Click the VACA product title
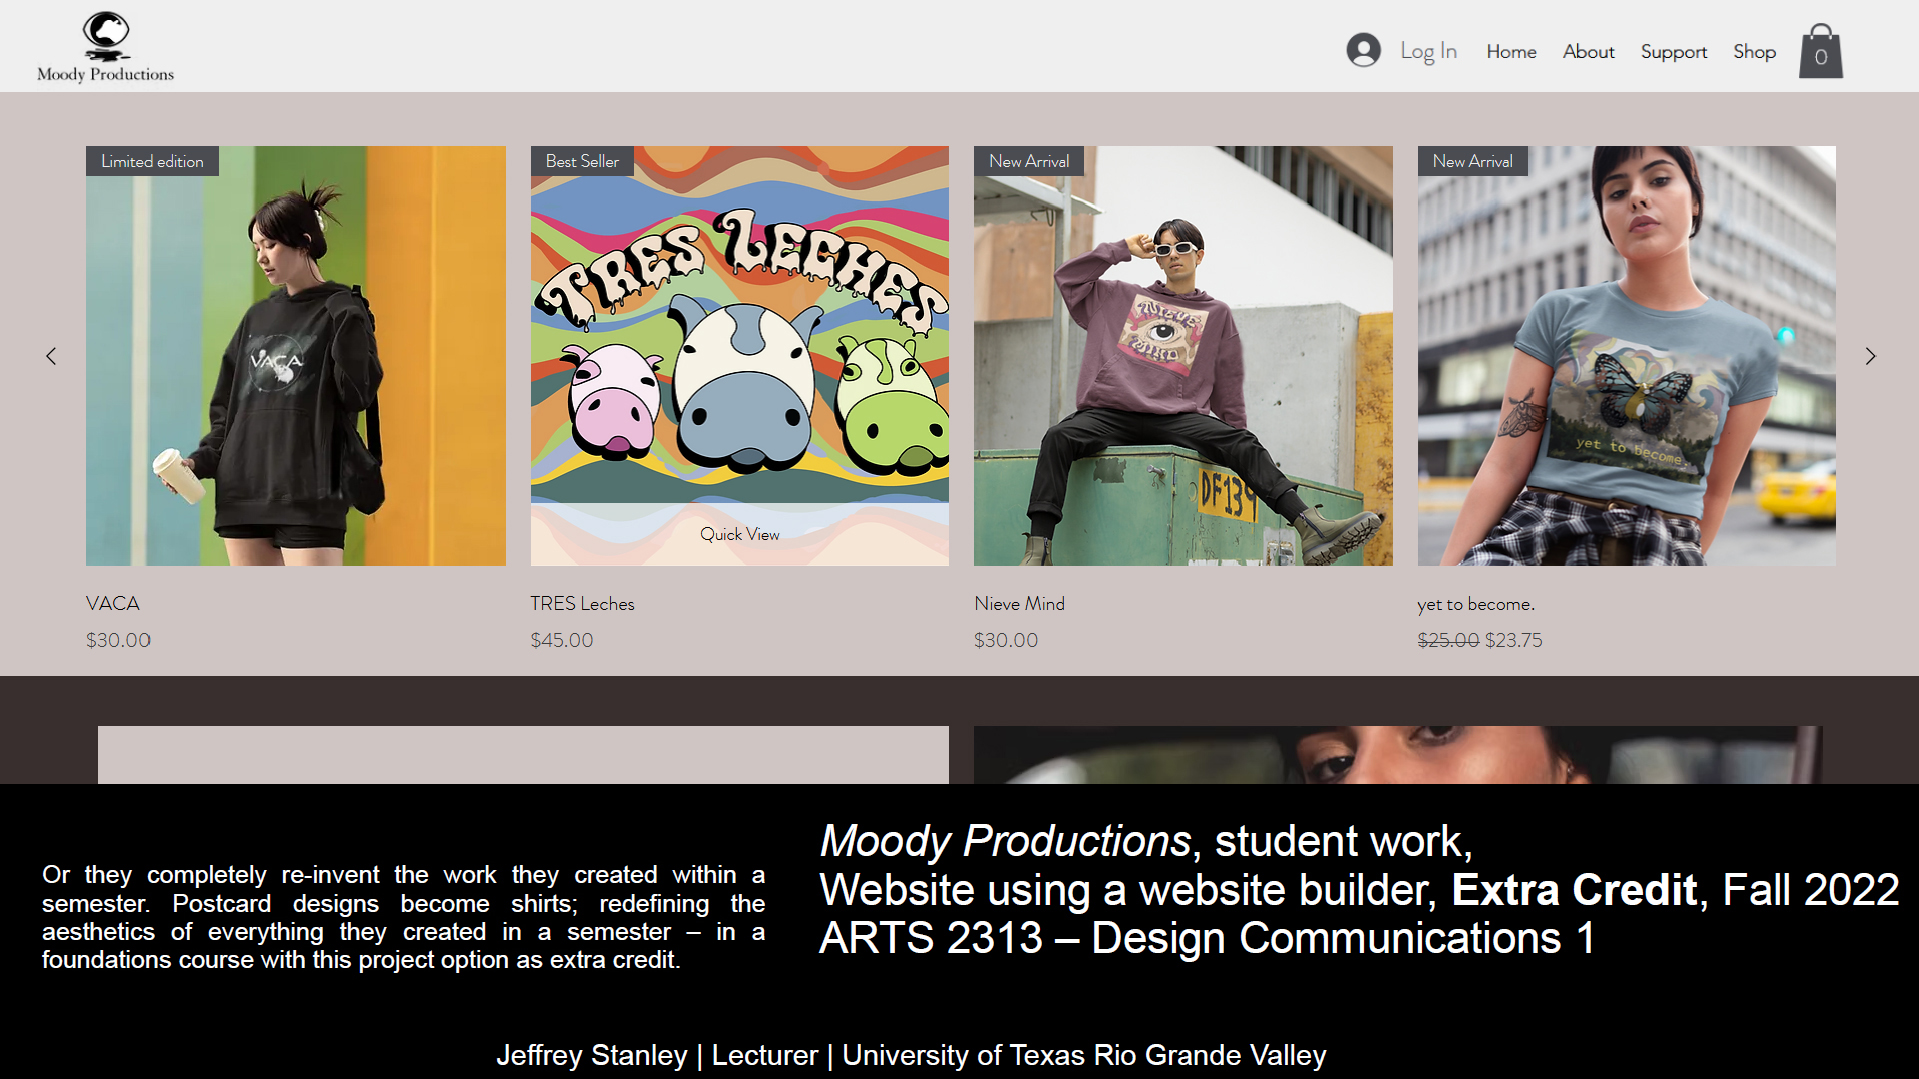This screenshot has height=1079, width=1919. coord(113,603)
